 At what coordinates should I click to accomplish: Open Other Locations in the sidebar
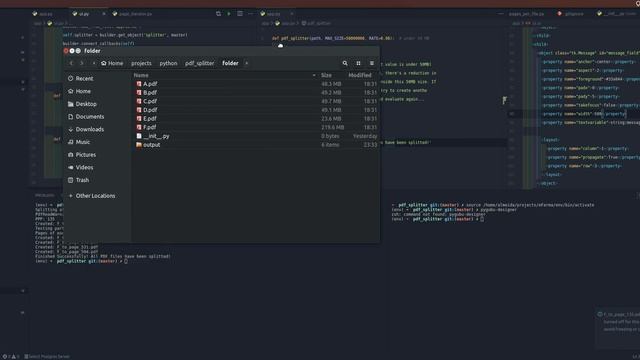[92, 196]
